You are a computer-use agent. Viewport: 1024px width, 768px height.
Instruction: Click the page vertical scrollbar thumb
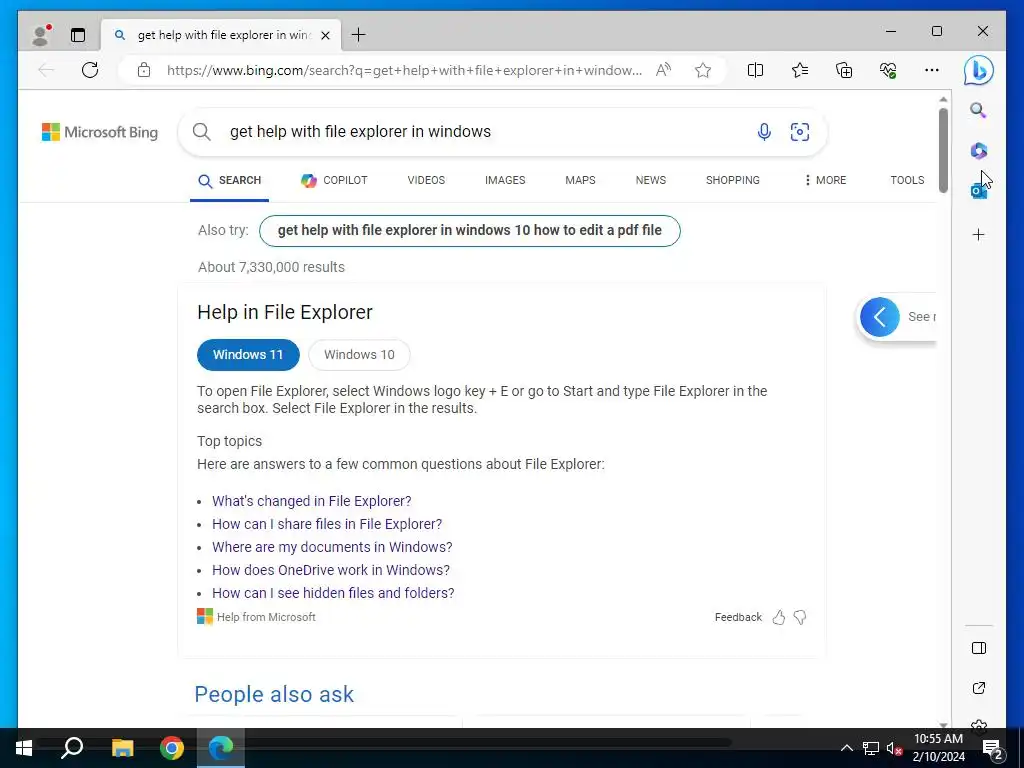coord(943,150)
